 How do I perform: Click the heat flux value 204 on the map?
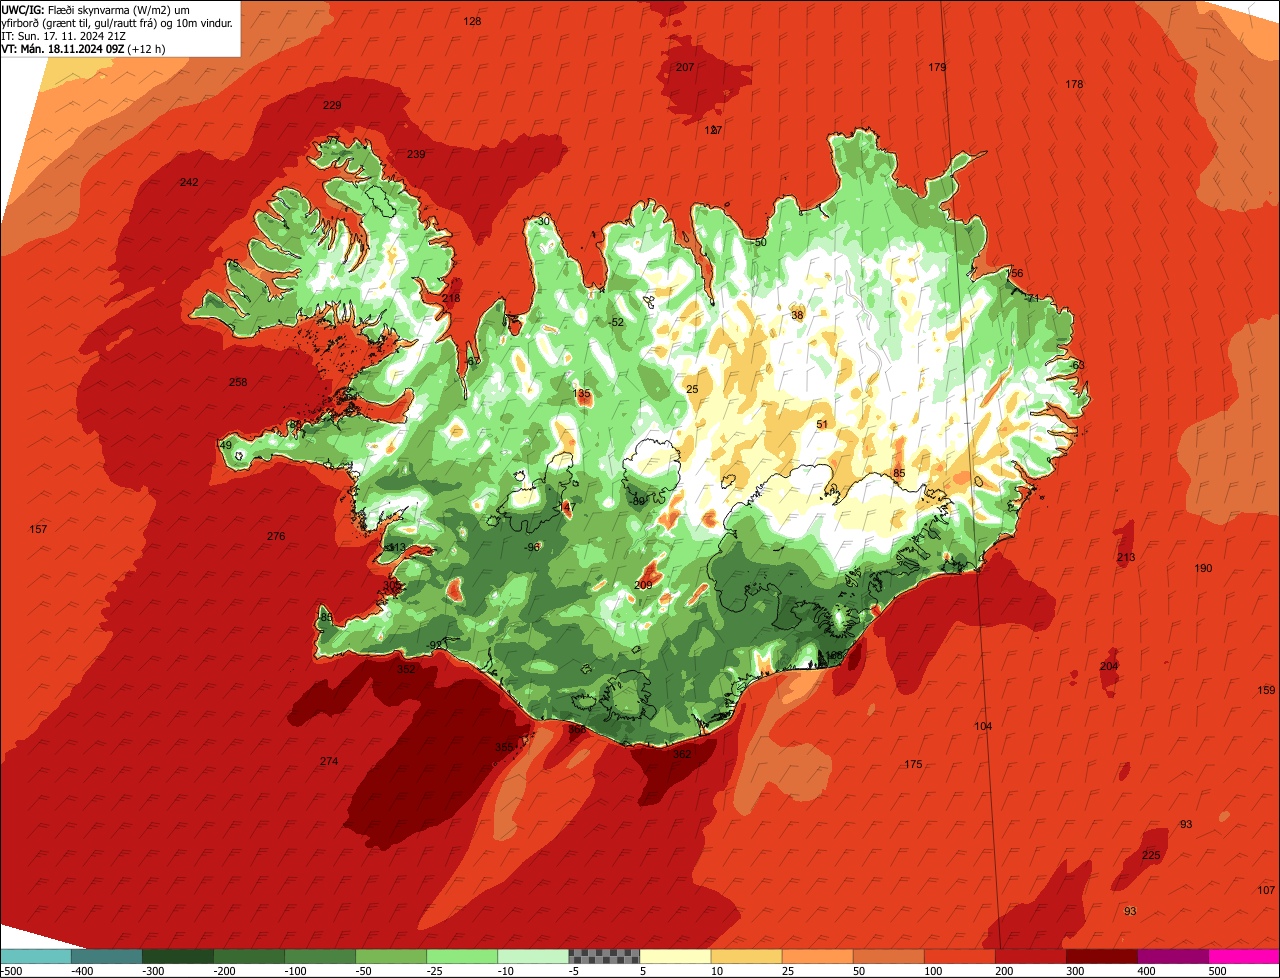[1109, 666]
